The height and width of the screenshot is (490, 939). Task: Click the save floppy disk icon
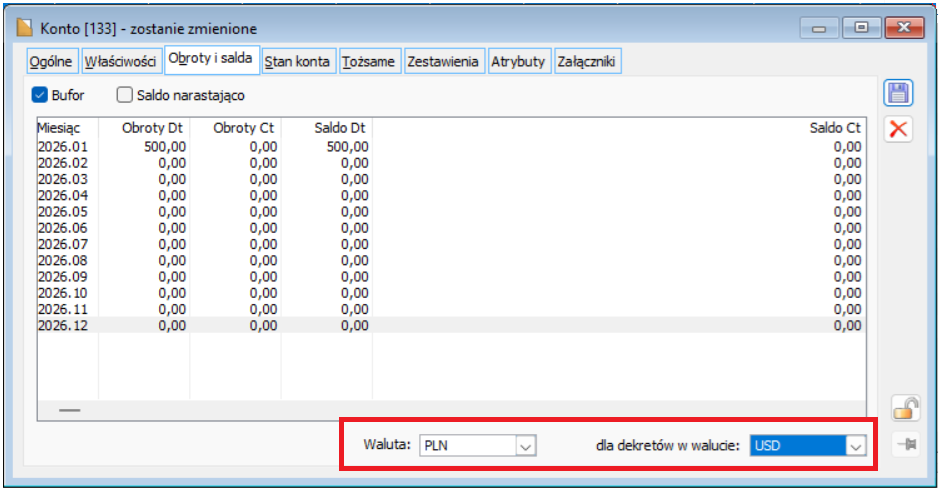[x=898, y=93]
